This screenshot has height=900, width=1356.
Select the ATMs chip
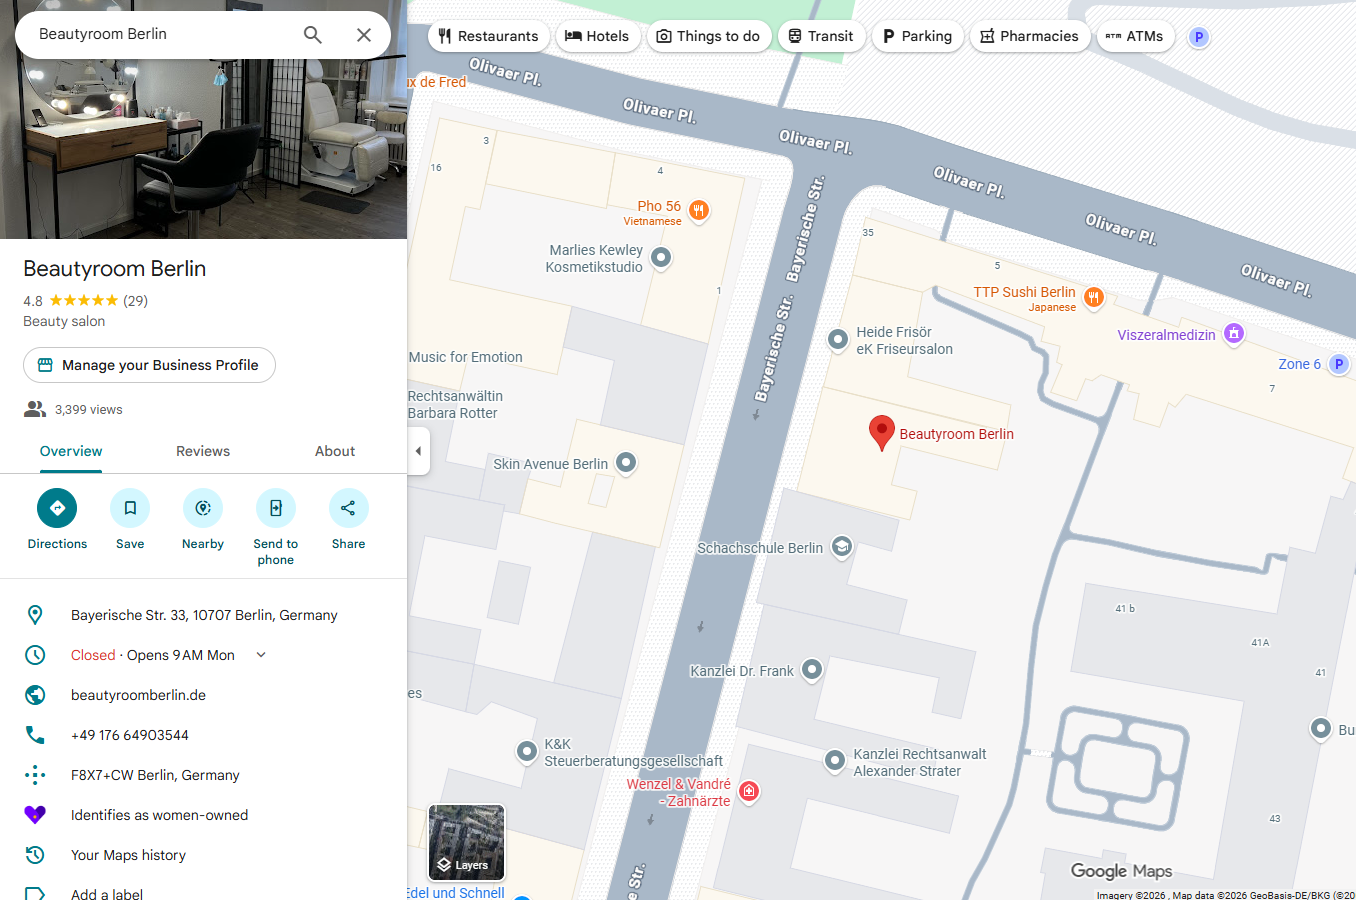[x=1134, y=36]
